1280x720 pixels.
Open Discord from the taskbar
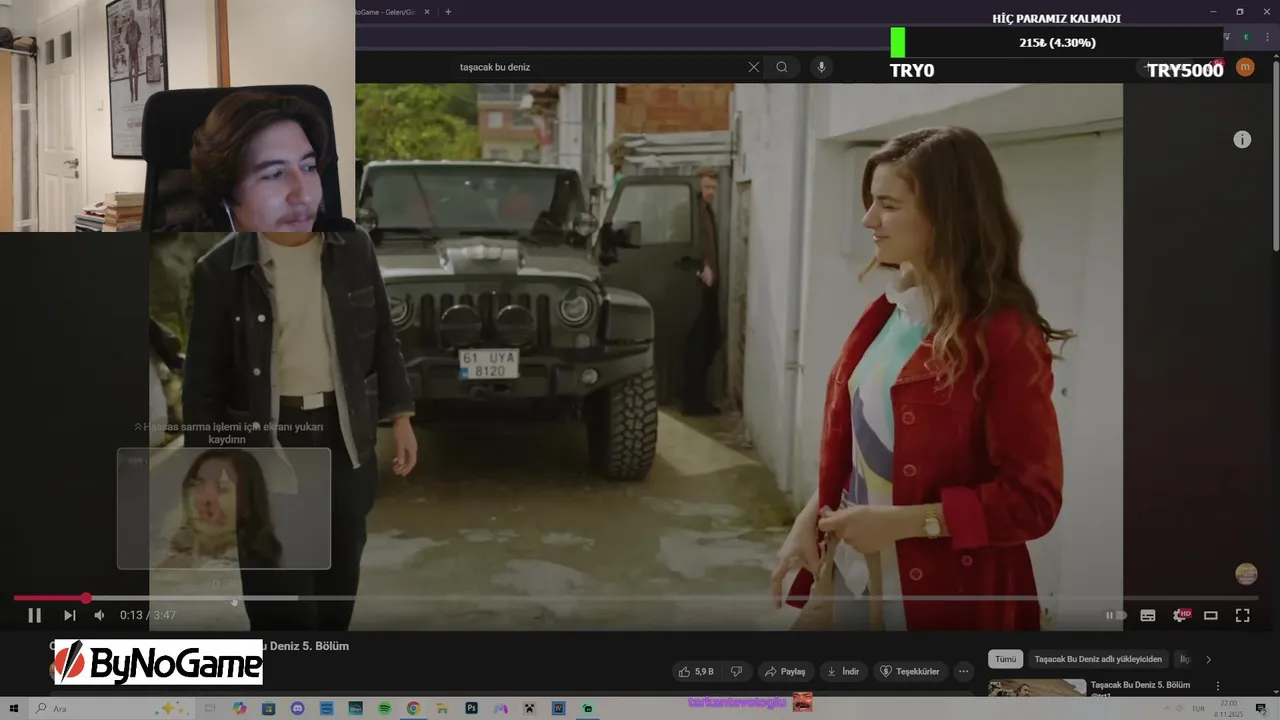297,708
